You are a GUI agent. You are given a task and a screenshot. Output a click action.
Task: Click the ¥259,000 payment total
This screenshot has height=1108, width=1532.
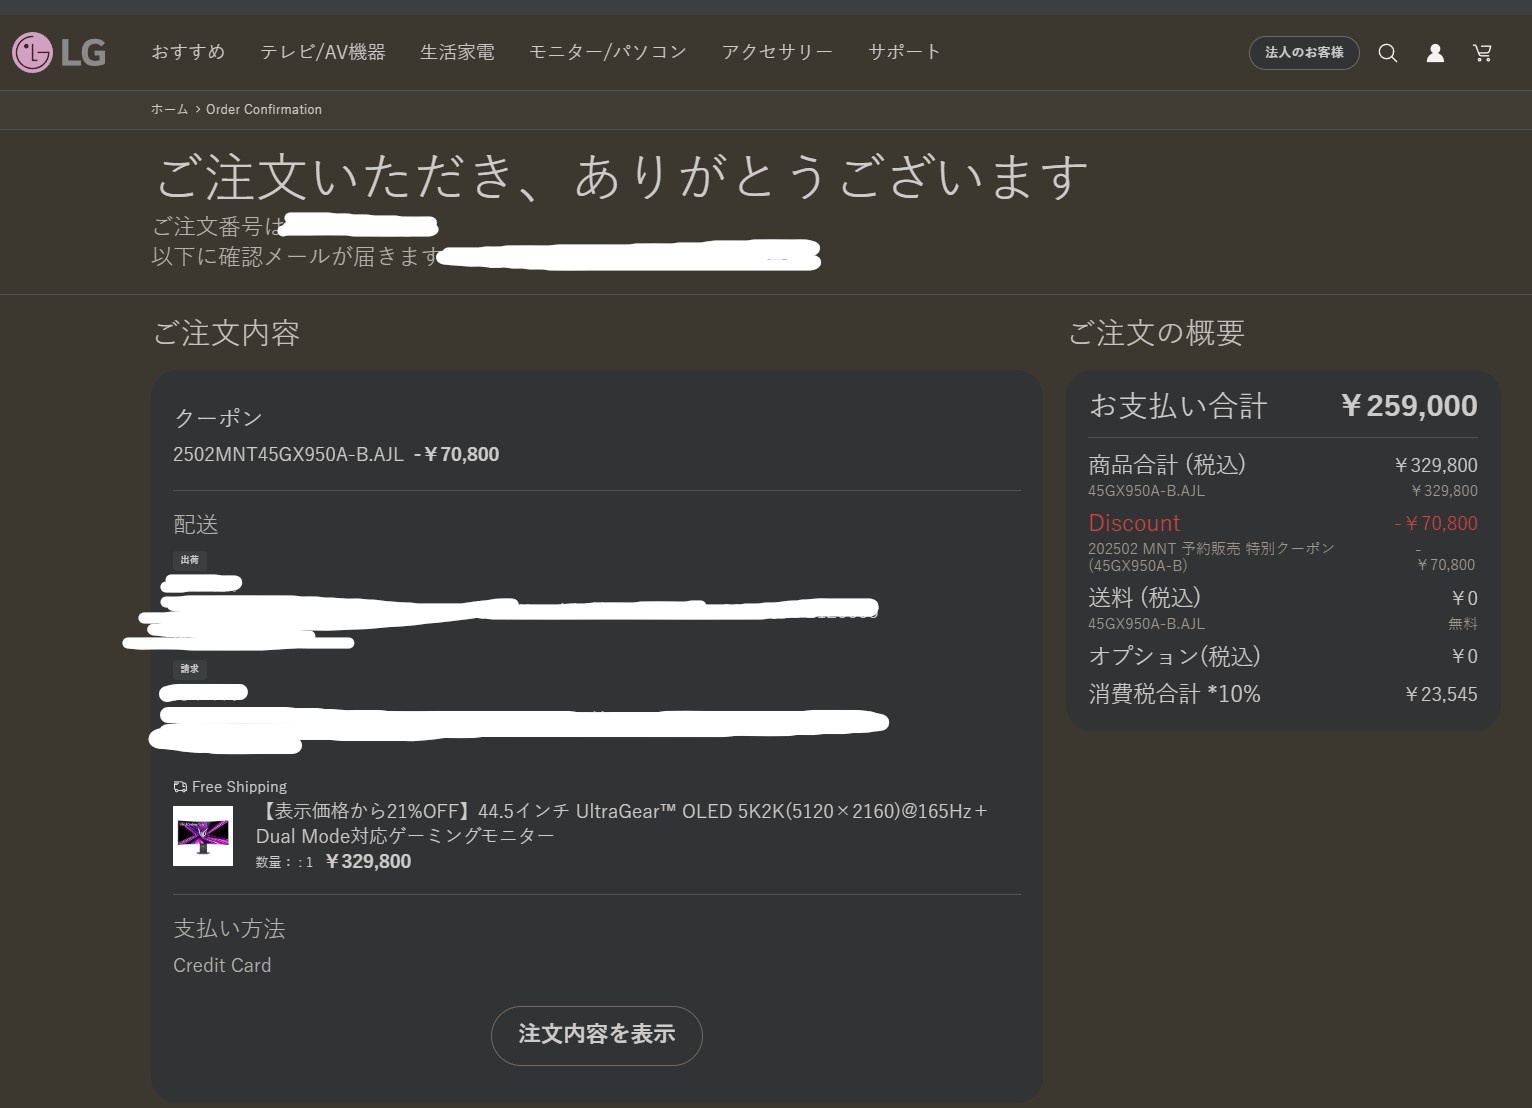click(x=1409, y=406)
